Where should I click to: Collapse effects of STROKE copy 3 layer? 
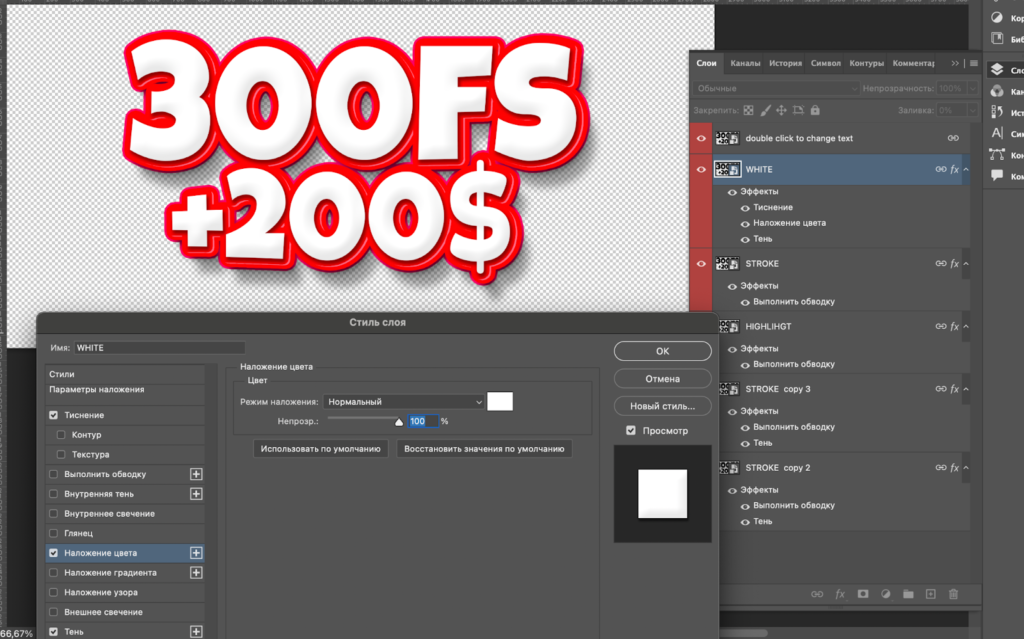click(x=966, y=389)
